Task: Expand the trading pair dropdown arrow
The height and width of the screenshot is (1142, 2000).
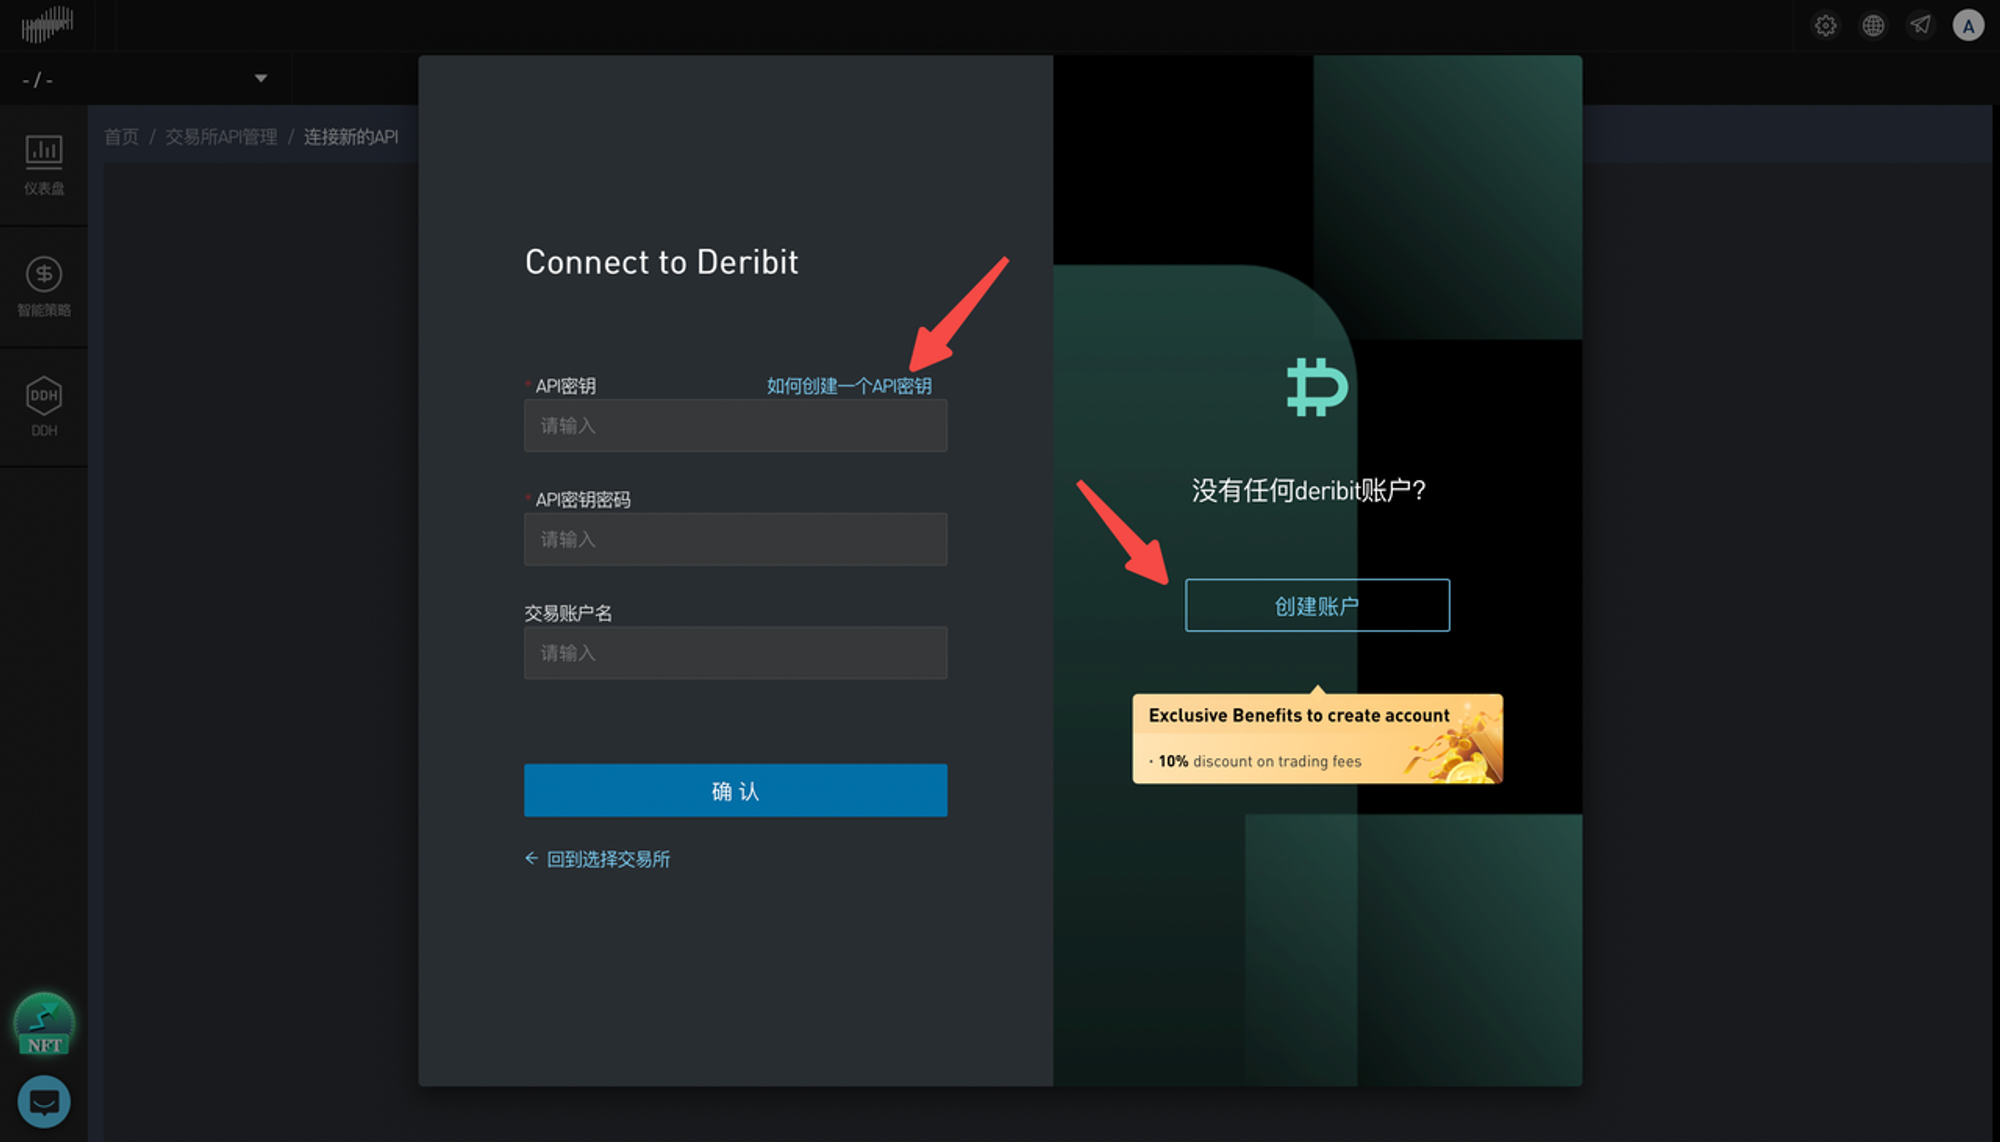Action: tap(260, 78)
